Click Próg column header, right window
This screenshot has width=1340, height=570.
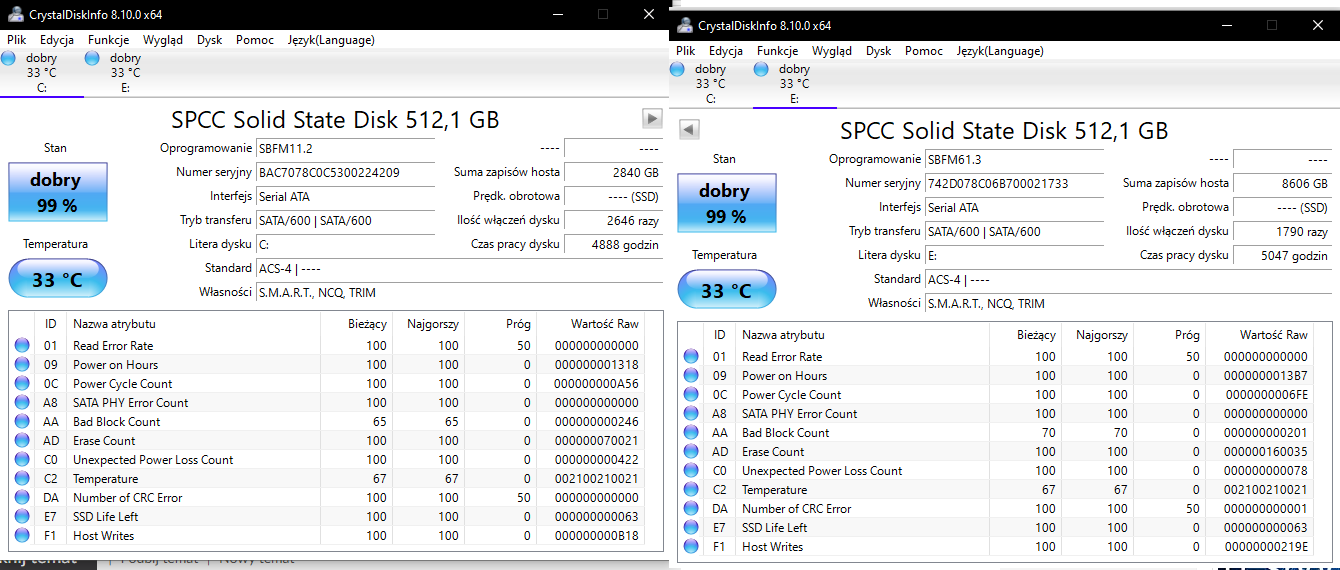[x=1169, y=335]
